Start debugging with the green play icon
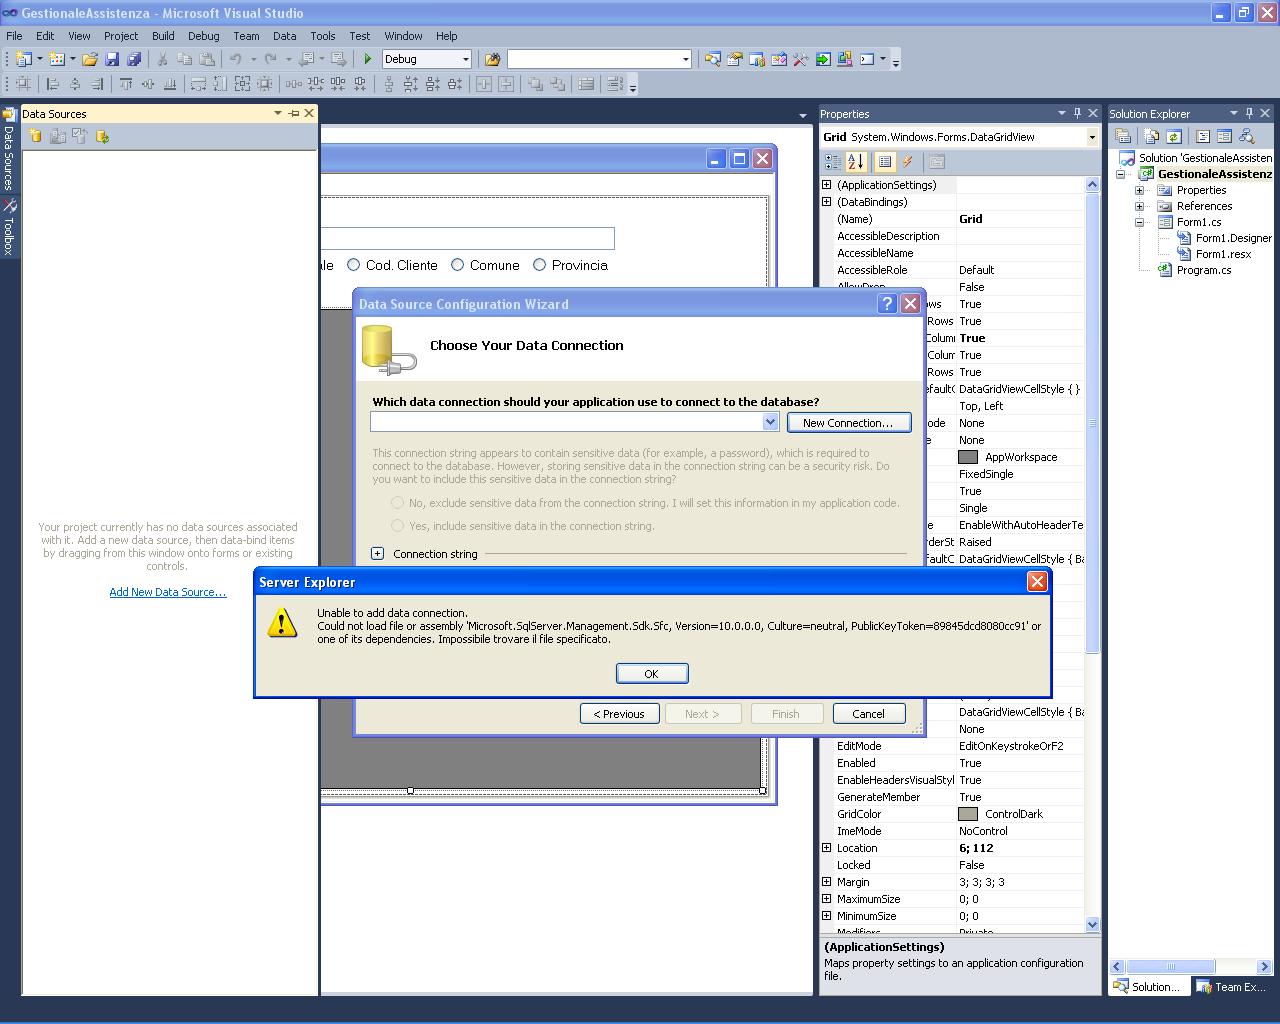The image size is (1280, 1024). click(x=368, y=59)
